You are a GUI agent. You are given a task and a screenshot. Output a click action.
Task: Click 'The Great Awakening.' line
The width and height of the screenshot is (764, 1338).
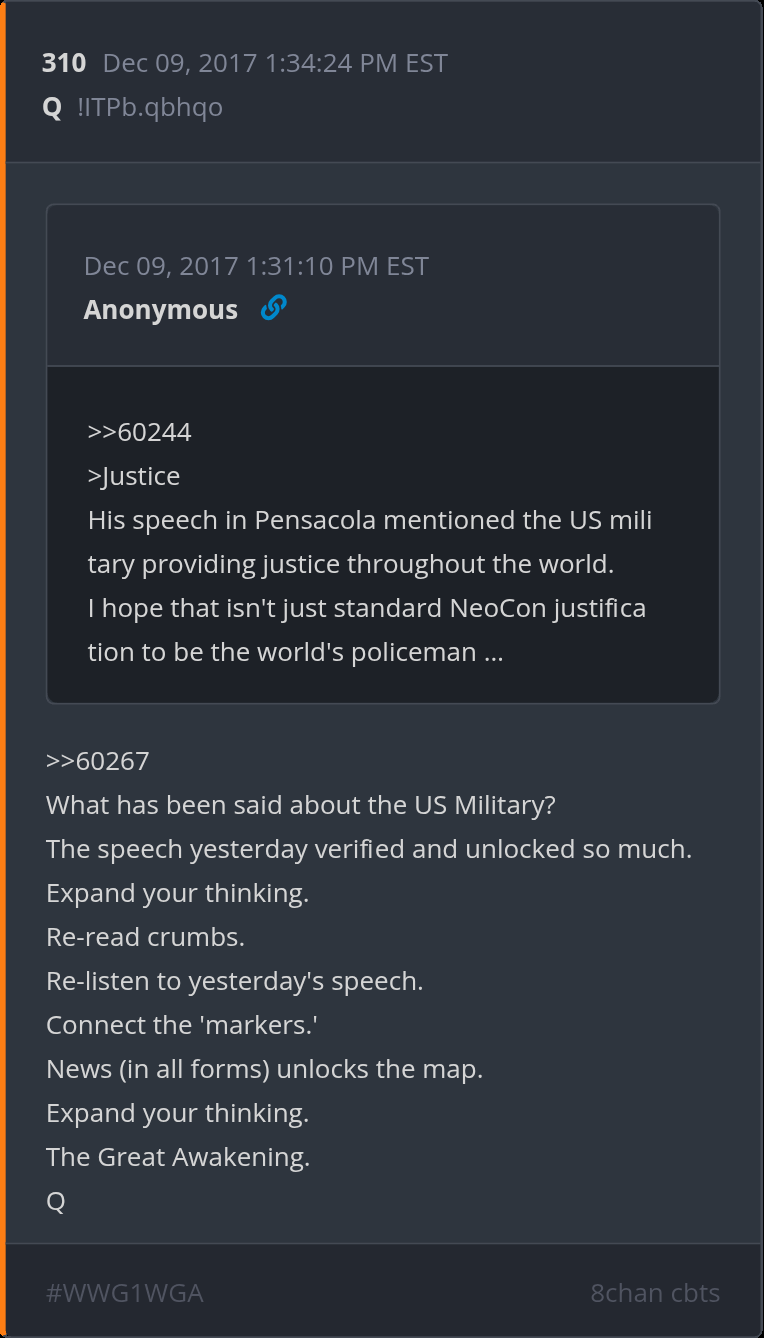click(178, 1157)
